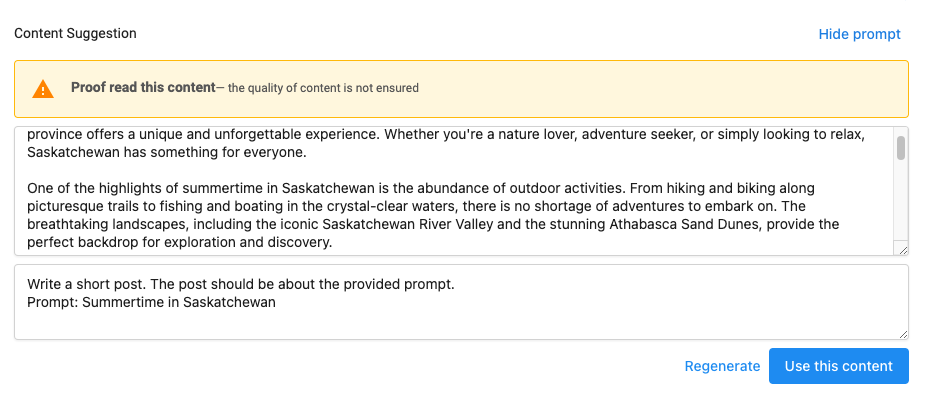Viewport: 931px width, 402px height.
Task: Hide the prompt using the top-right link
Action: (859, 34)
